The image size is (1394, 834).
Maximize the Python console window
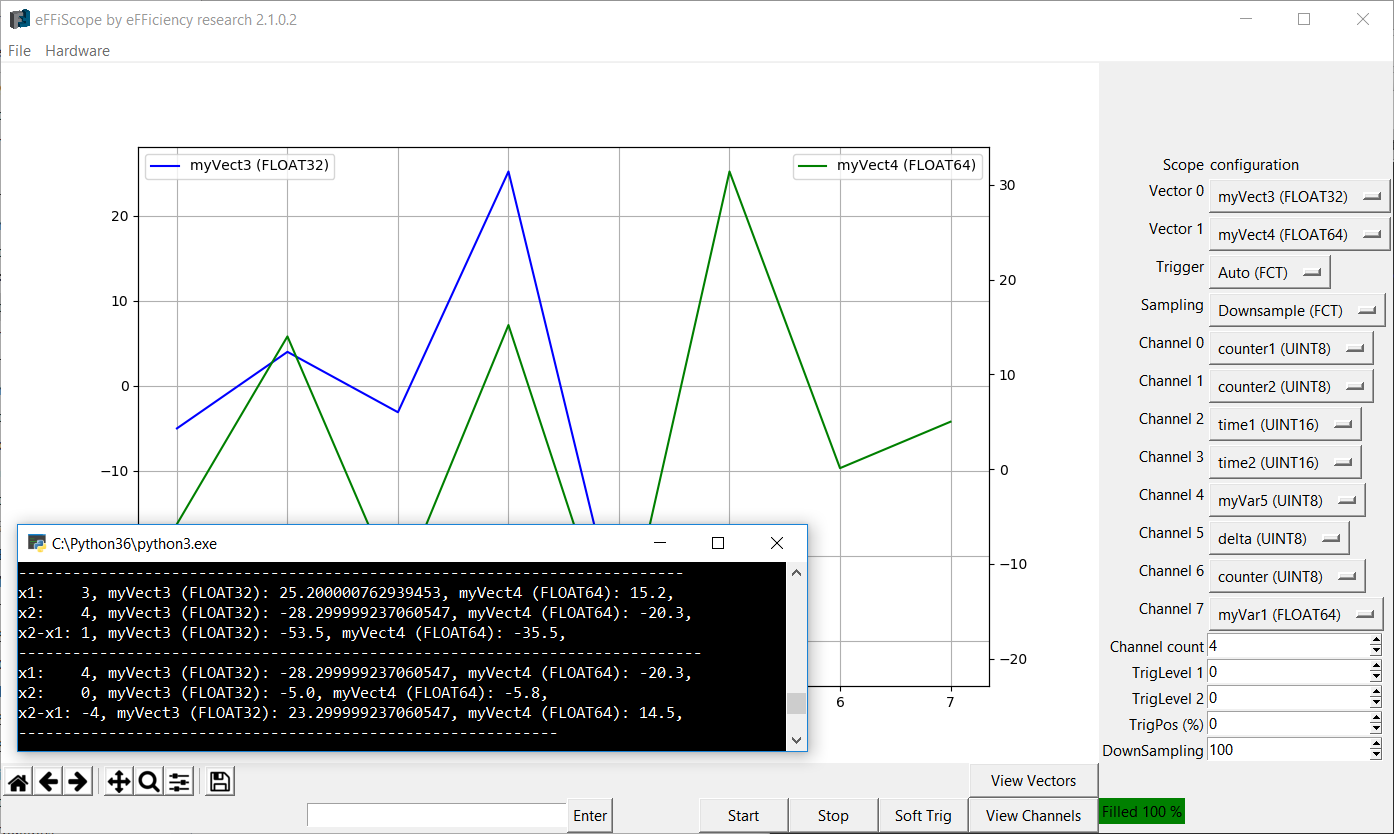[717, 543]
